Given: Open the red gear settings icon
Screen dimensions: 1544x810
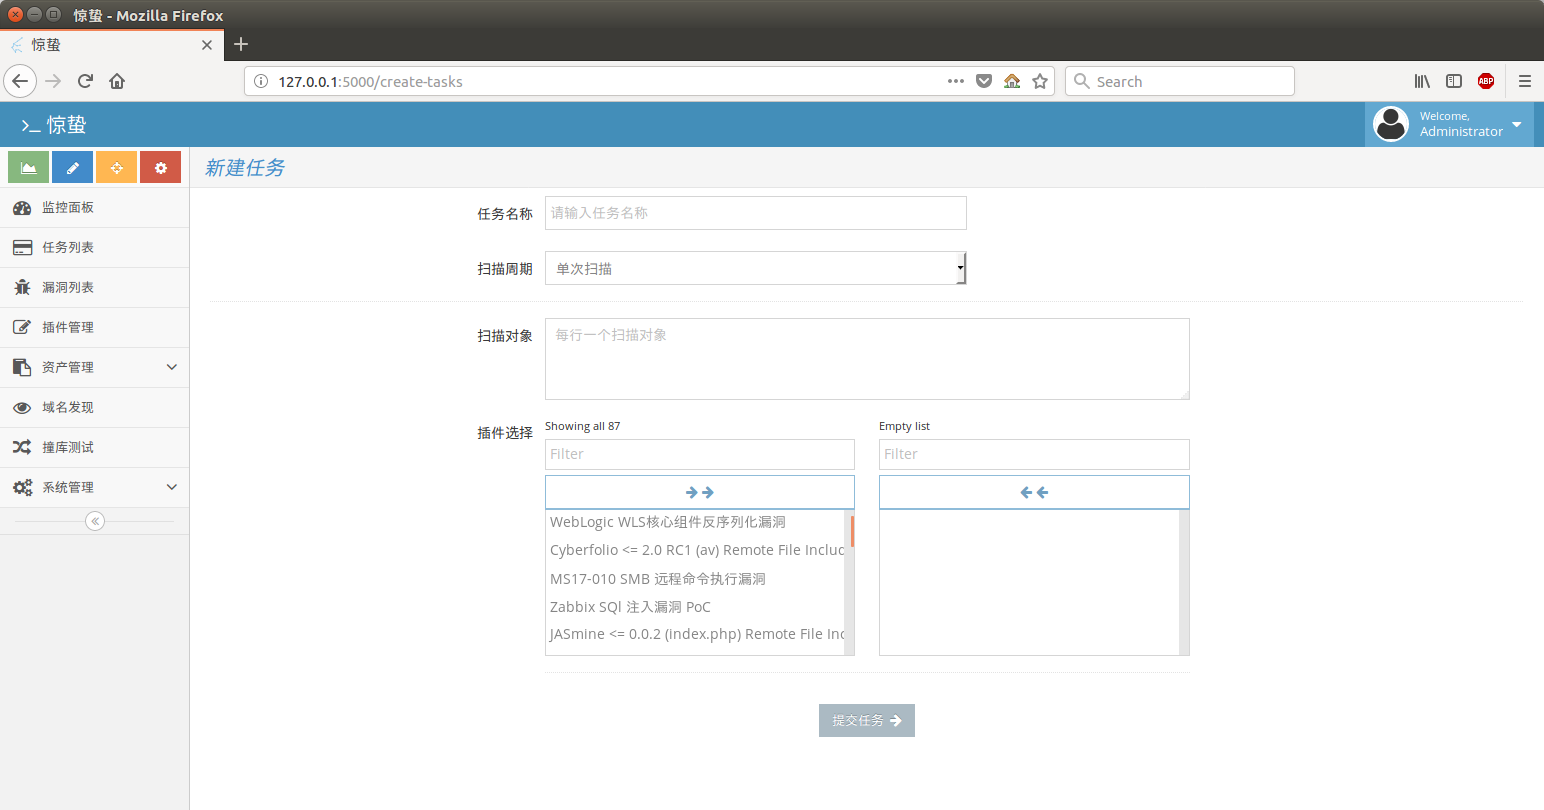Looking at the screenshot, I should [x=160, y=167].
